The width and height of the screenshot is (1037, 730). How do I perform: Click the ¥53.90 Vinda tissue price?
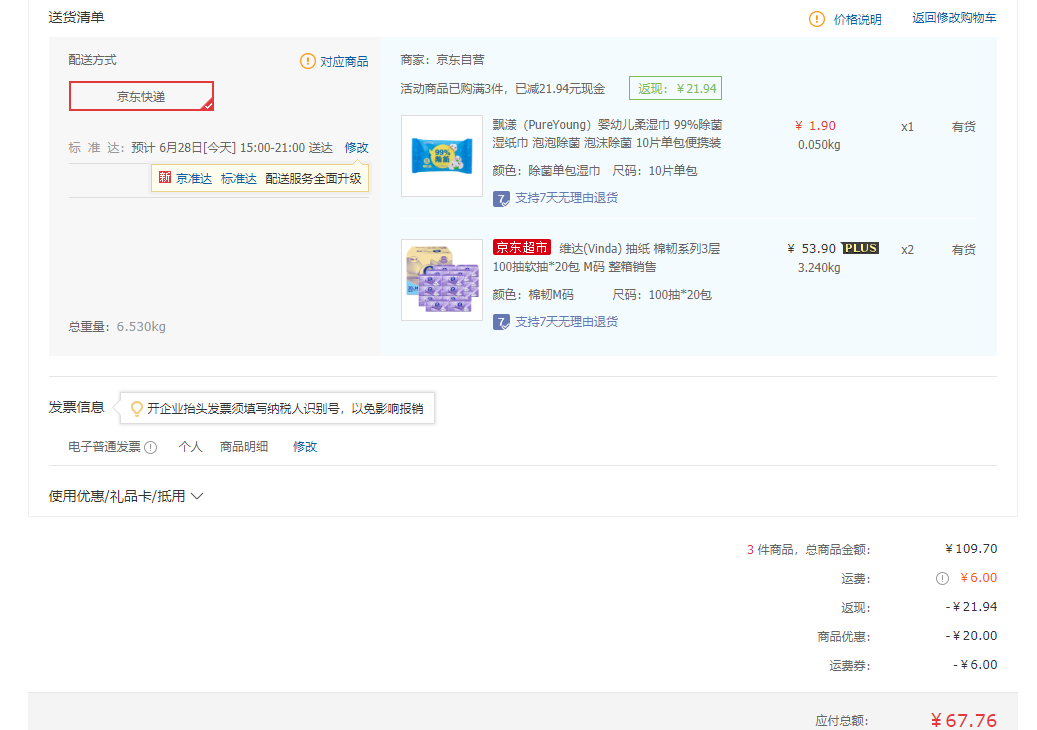tap(811, 249)
